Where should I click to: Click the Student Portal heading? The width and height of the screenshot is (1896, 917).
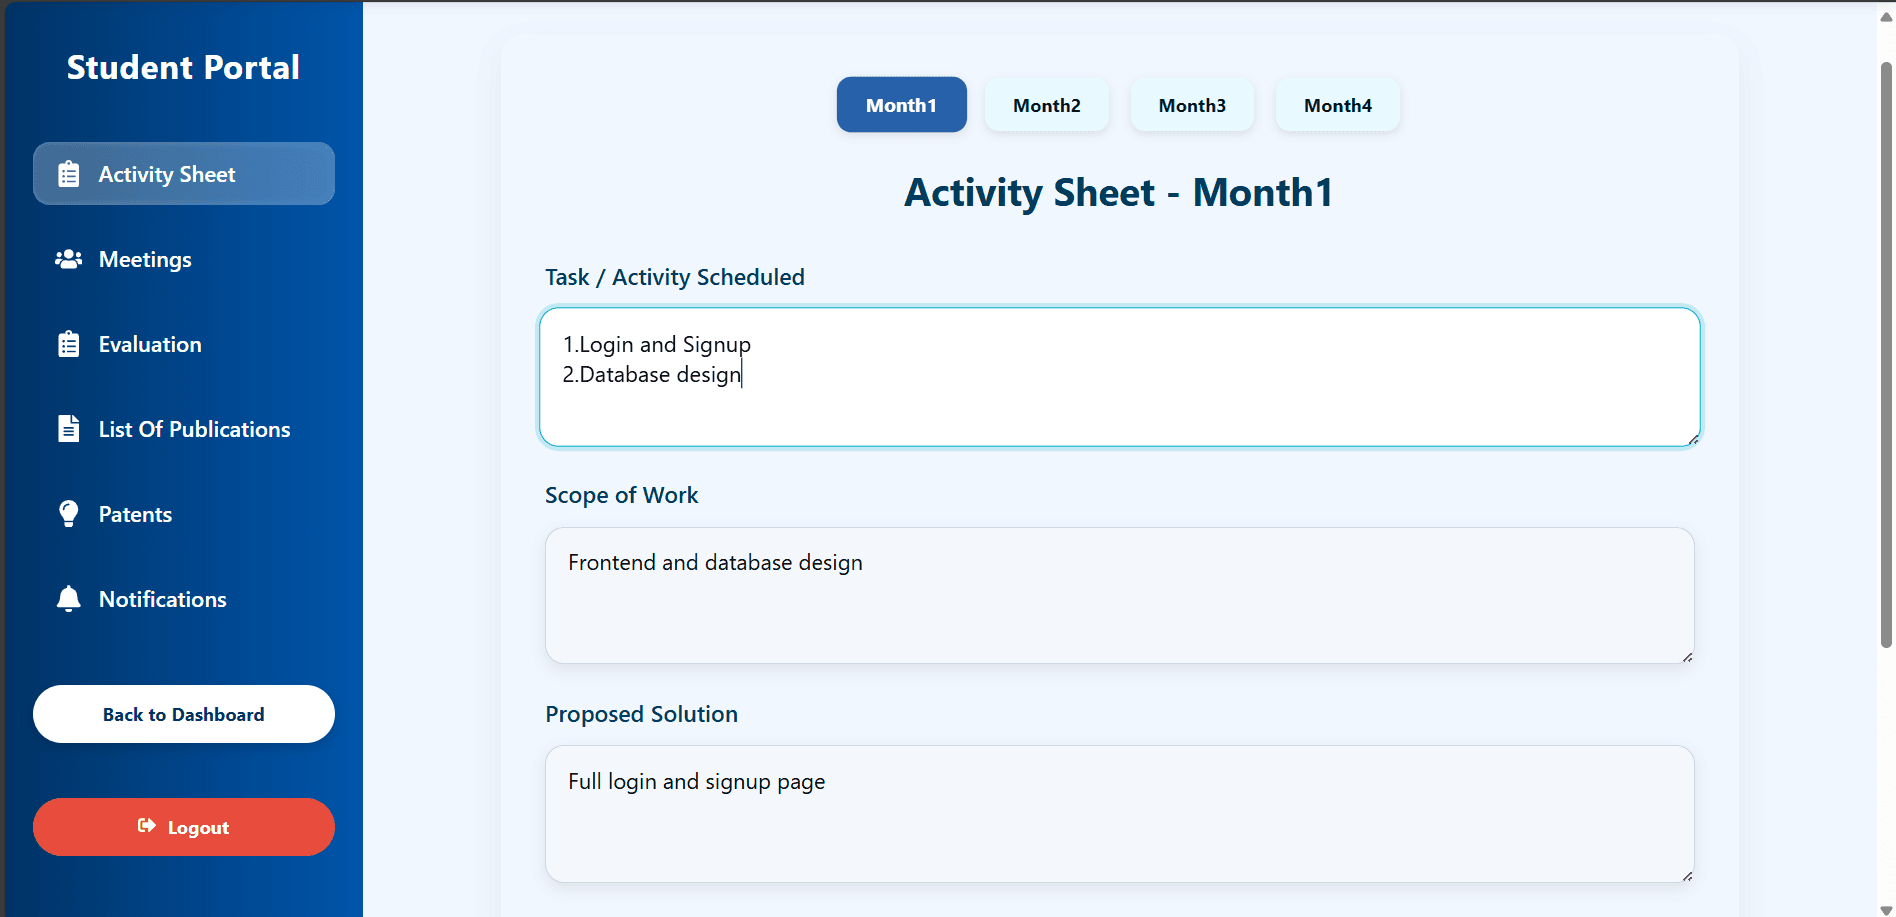(x=183, y=67)
